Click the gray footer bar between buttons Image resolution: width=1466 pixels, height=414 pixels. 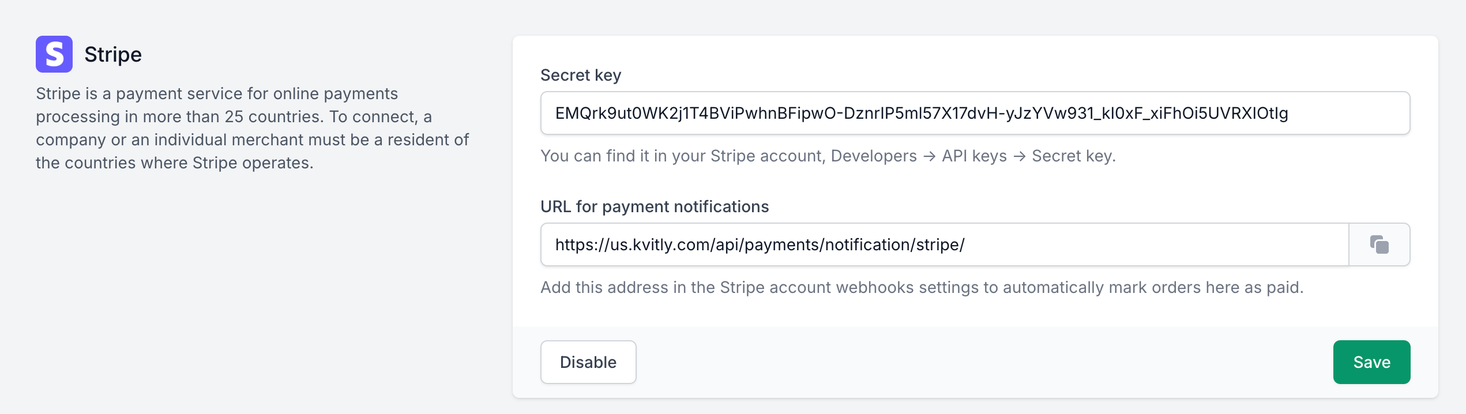pos(983,362)
